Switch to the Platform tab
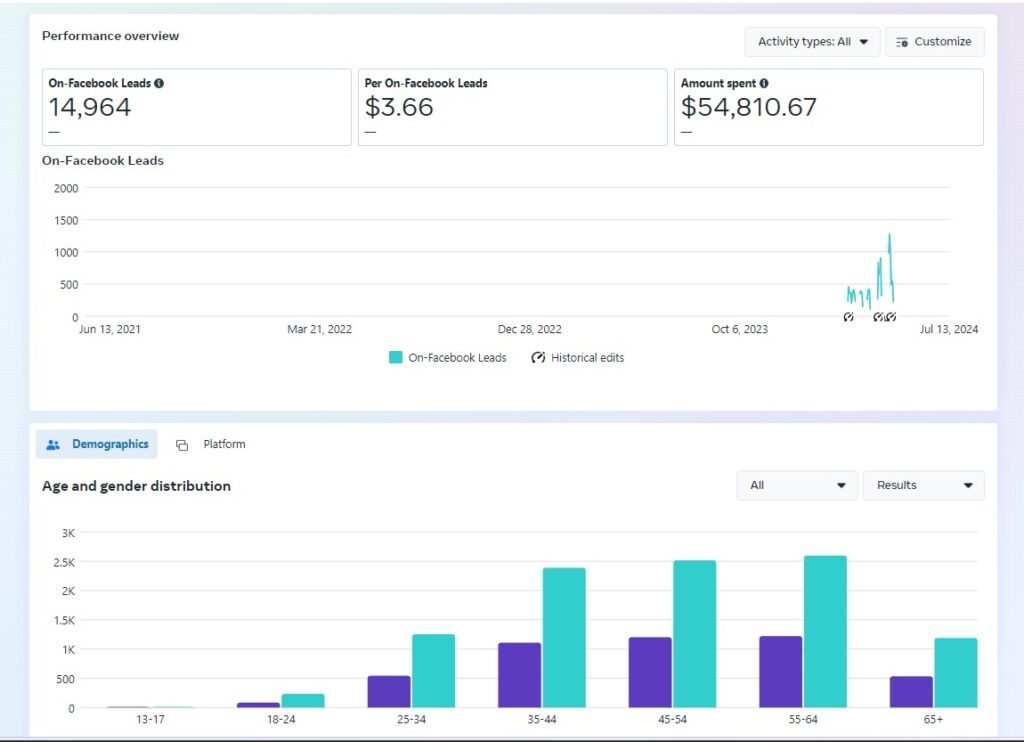Viewport: 1024px width, 742px height. (211, 444)
